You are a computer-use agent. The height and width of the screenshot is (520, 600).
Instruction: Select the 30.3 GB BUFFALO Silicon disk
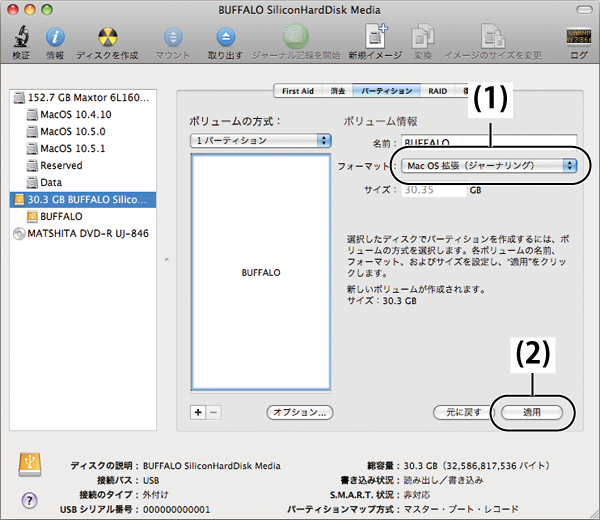pos(83,199)
